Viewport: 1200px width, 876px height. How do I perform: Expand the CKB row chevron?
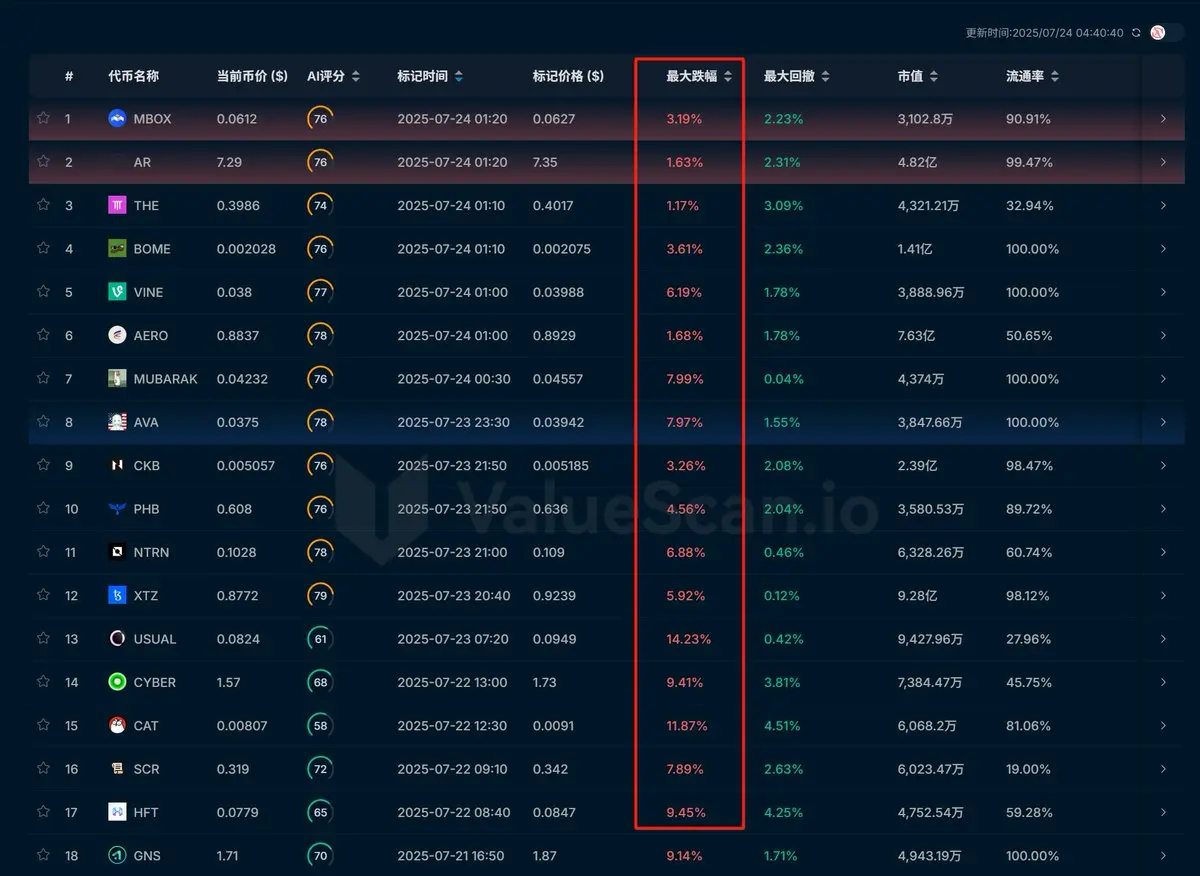pos(1163,465)
